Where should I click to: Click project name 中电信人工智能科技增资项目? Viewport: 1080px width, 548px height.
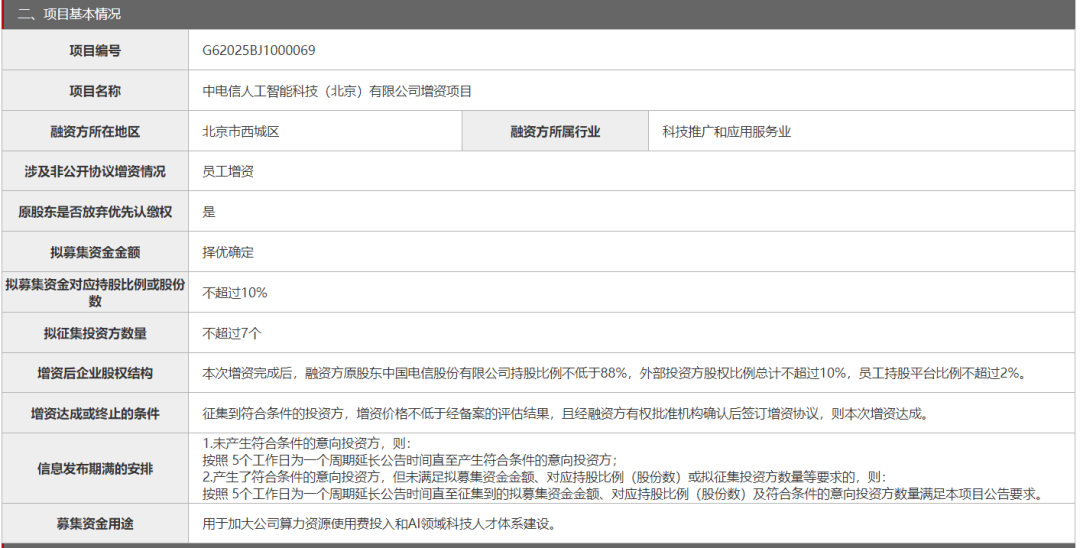tap(337, 91)
